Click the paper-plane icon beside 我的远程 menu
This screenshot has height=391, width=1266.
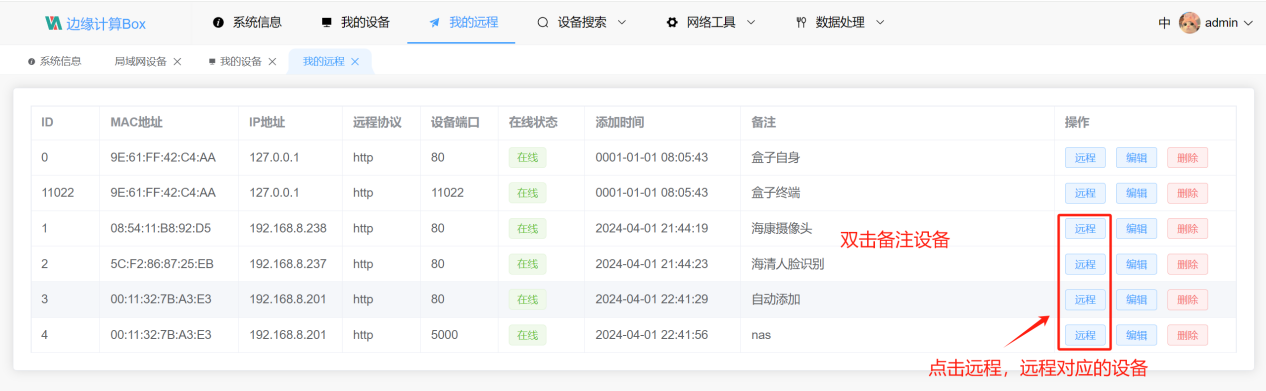(434, 22)
